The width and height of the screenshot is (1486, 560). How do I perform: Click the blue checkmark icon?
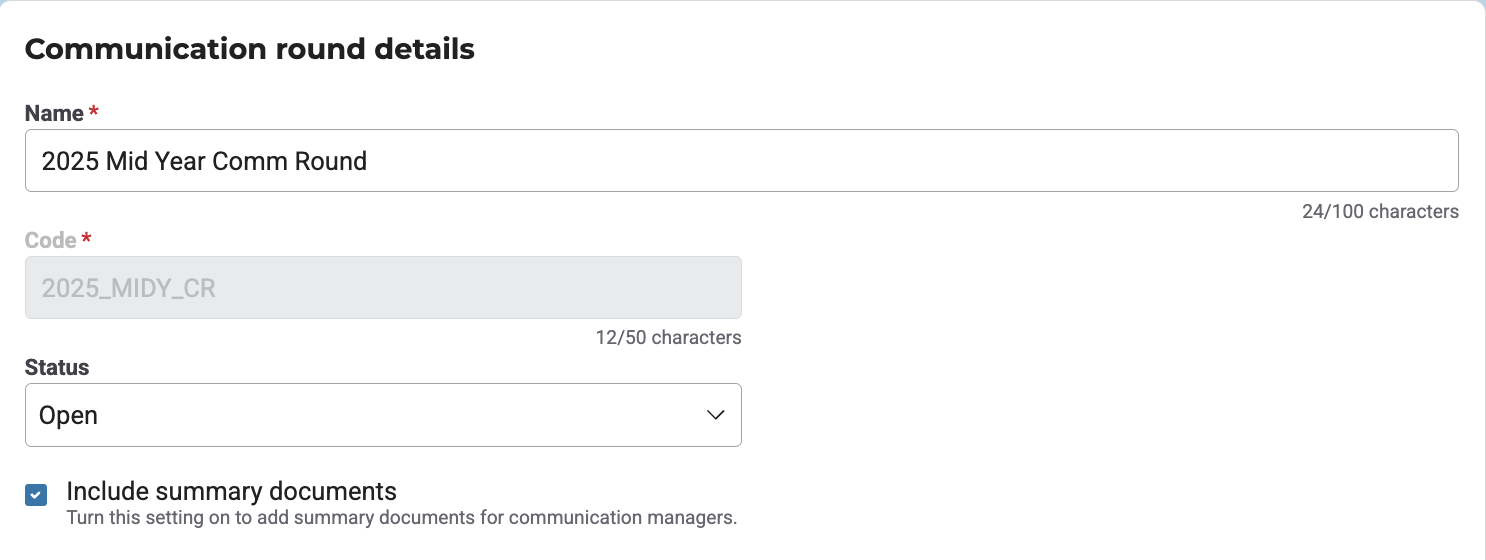(36, 495)
